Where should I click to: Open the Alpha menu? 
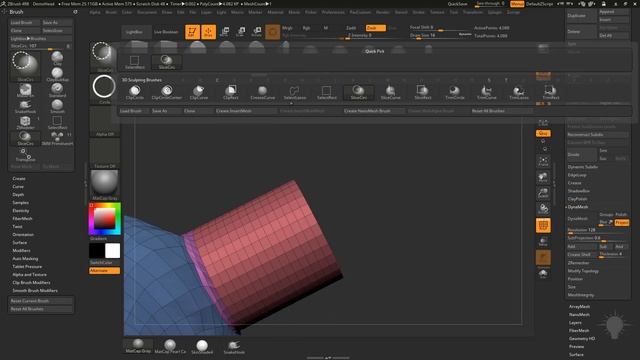pos(95,12)
